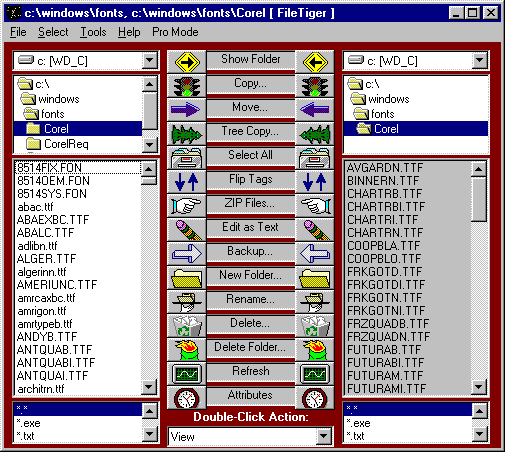Open the Tools menu

pos(93,32)
